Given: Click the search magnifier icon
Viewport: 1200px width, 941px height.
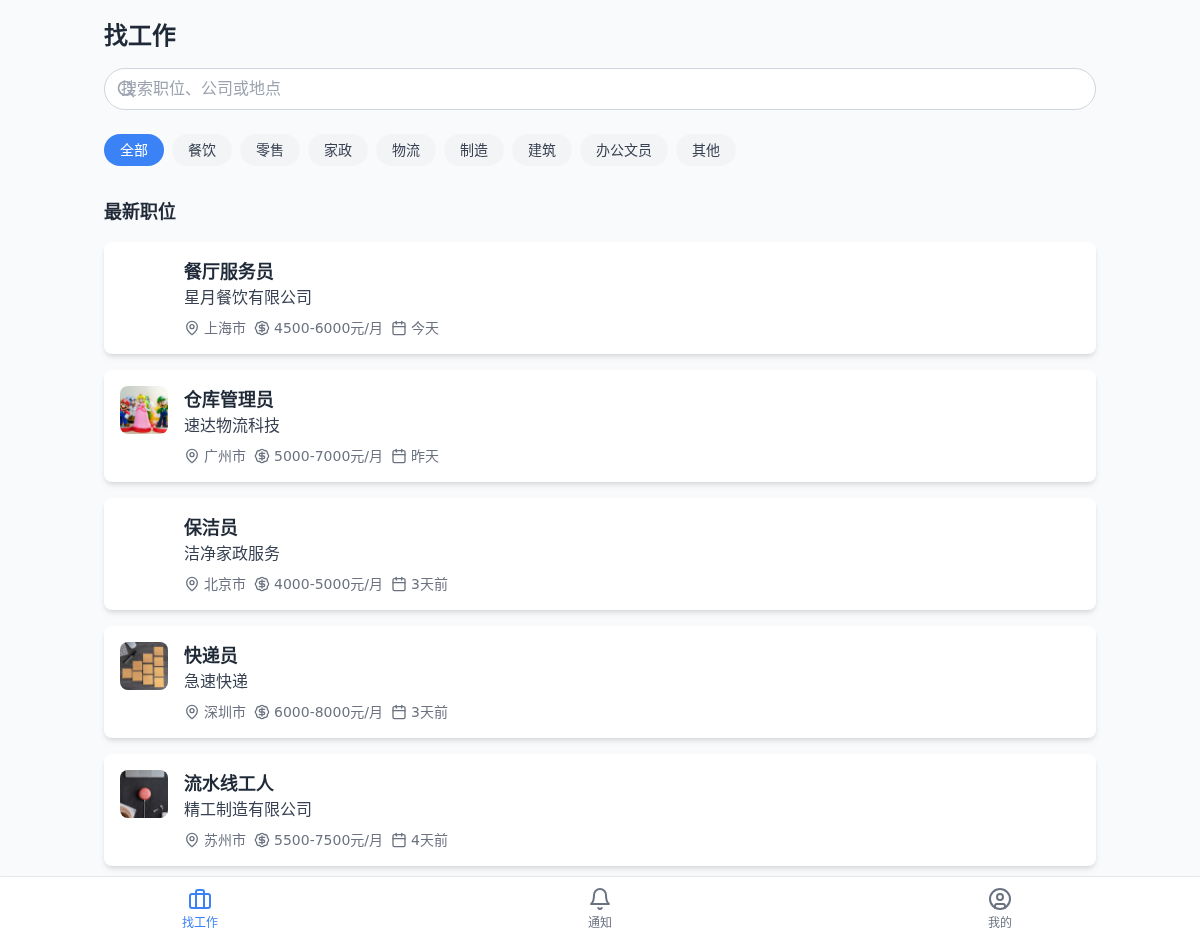Looking at the screenshot, I should pyautogui.click(x=126, y=89).
